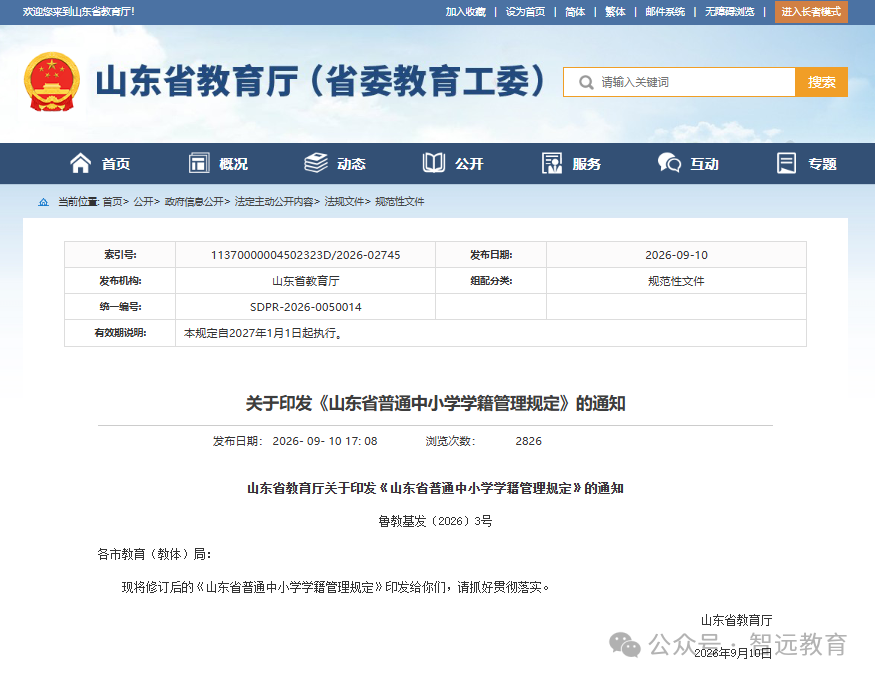Image resolution: width=875 pixels, height=679 pixels.
Task: Click the 统一编号 value SDPR-2026-0050014
Action: 305,307
